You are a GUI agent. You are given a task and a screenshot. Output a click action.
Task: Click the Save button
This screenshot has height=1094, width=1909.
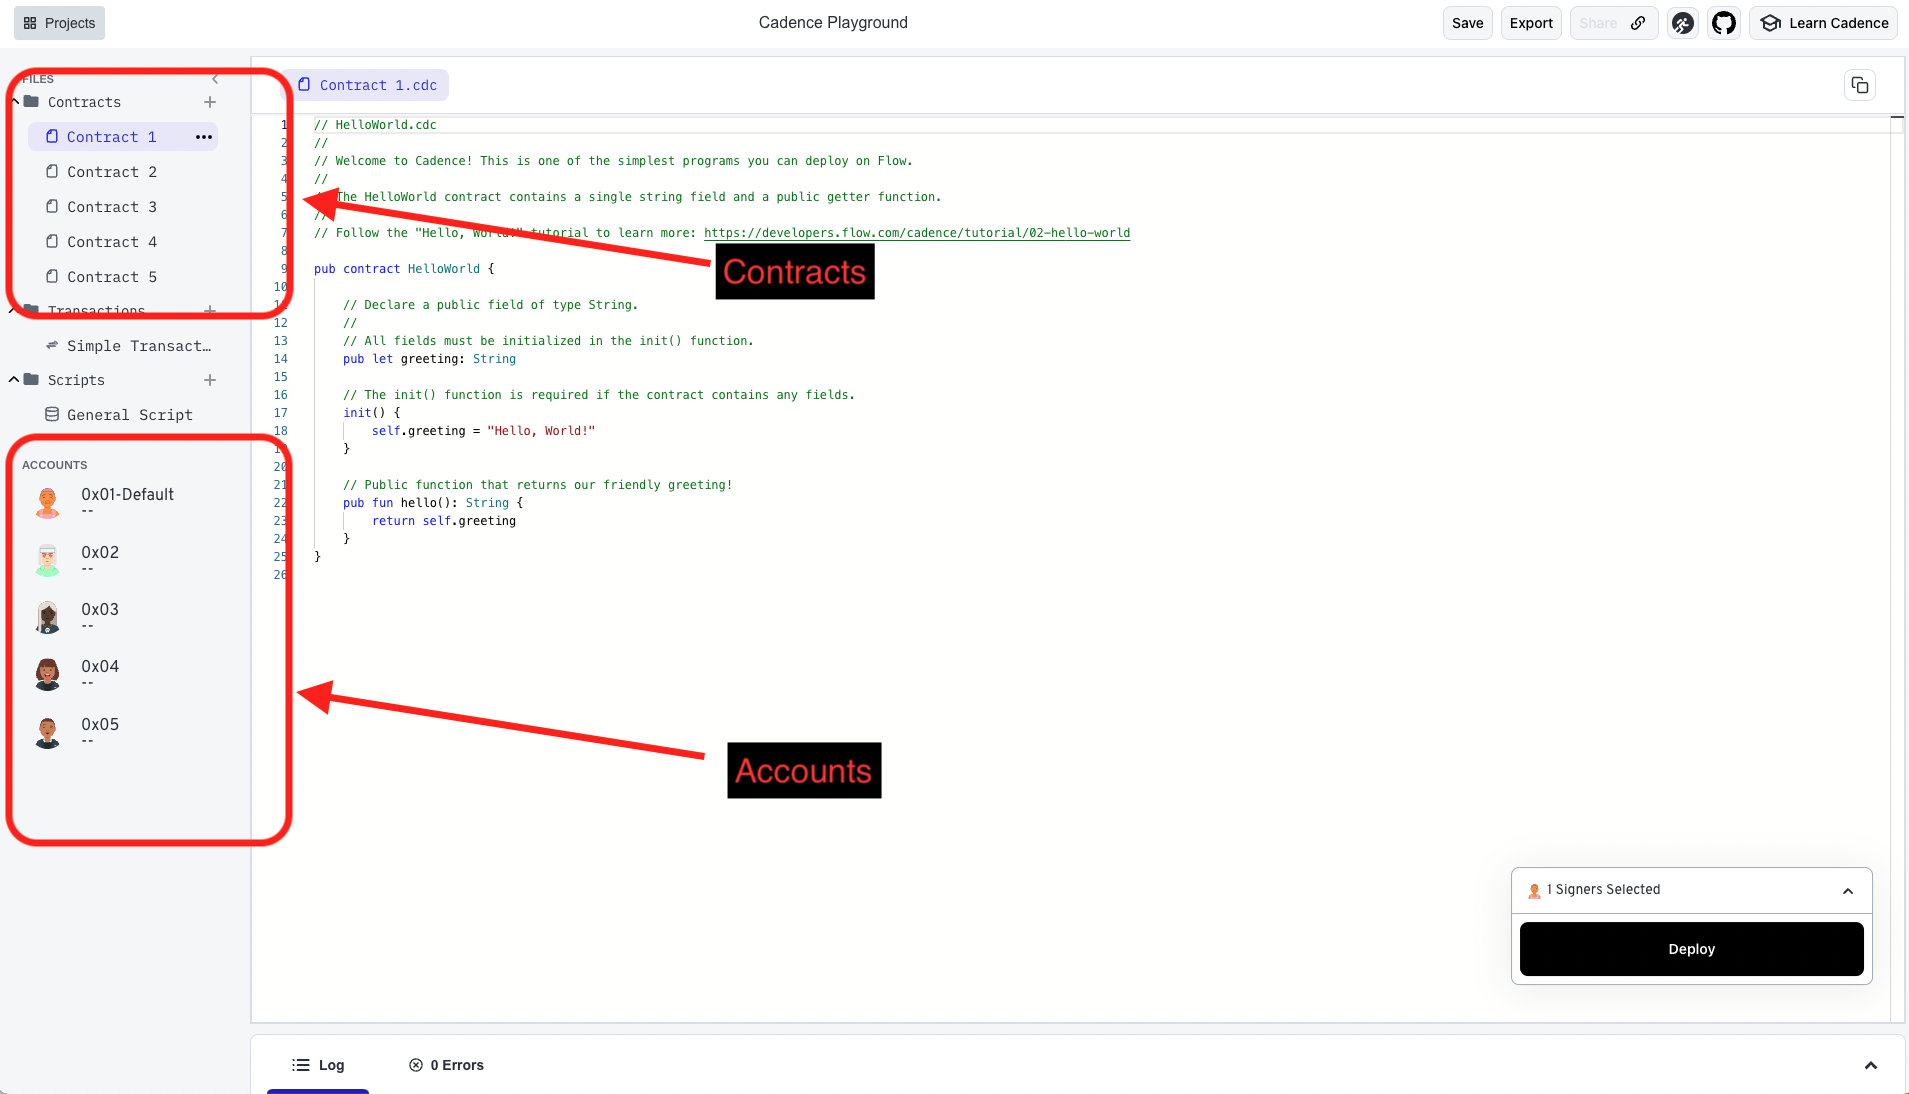pos(1467,23)
